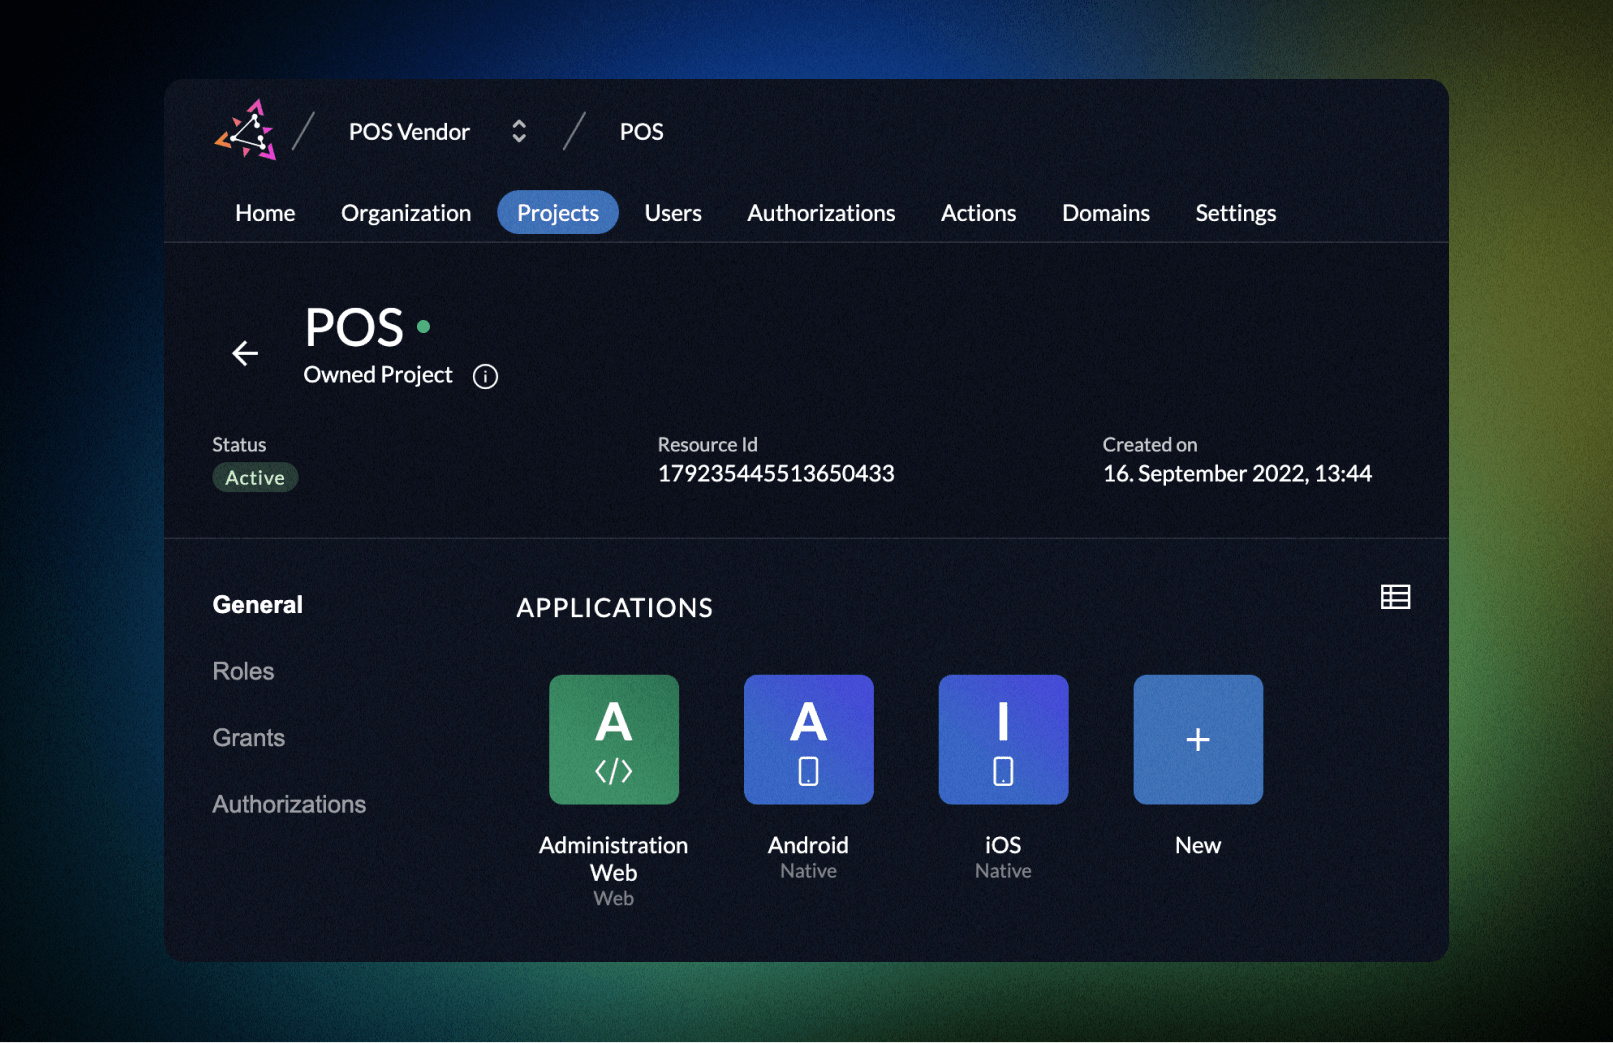Open the Android native application tile
The image size is (1613, 1043).
click(808, 739)
